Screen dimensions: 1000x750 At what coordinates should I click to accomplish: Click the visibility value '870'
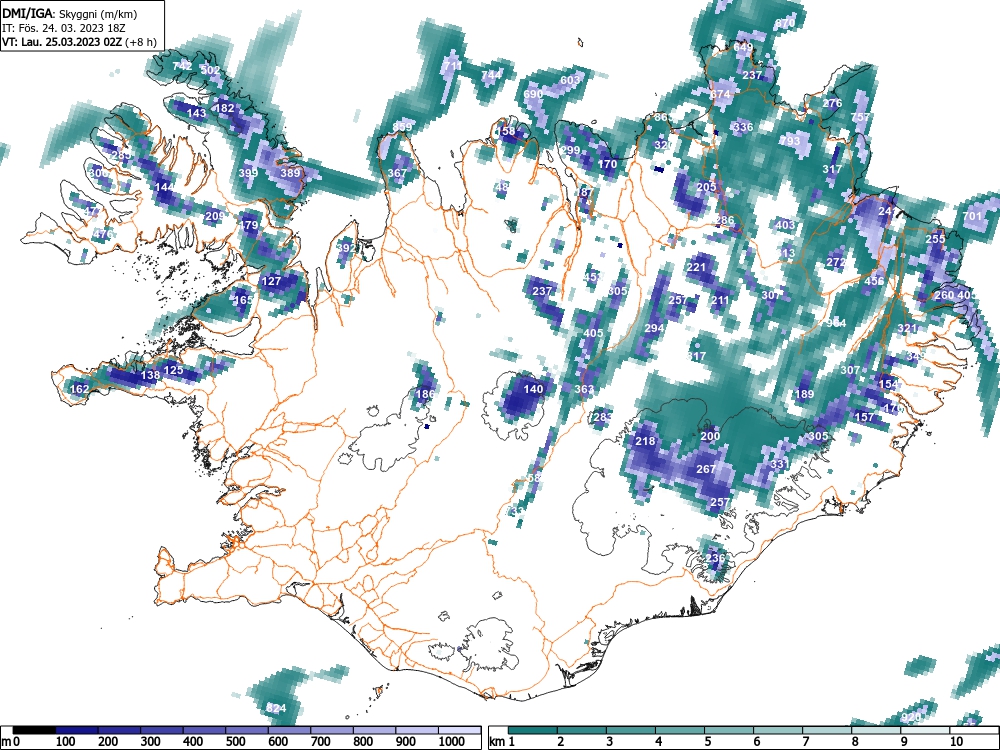click(x=785, y=24)
